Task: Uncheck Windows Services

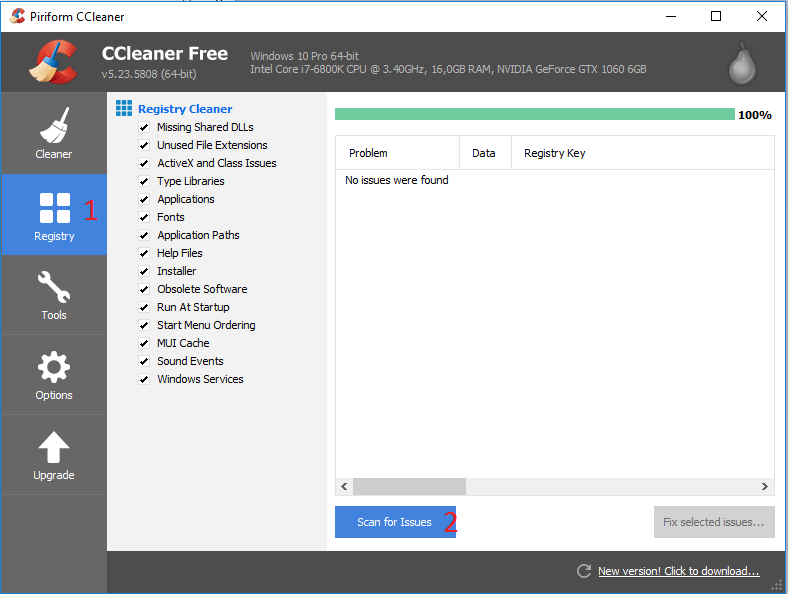Action: [x=144, y=379]
